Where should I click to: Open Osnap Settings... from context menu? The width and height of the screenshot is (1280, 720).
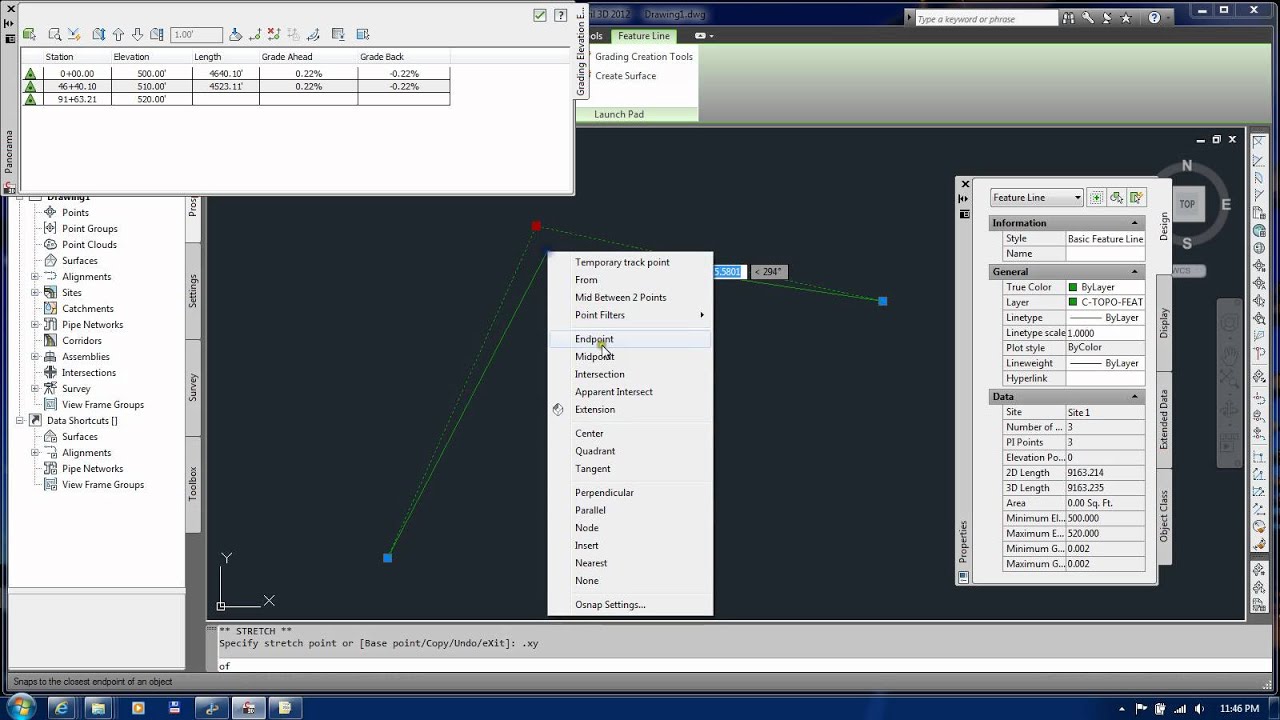(x=630, y=605)
